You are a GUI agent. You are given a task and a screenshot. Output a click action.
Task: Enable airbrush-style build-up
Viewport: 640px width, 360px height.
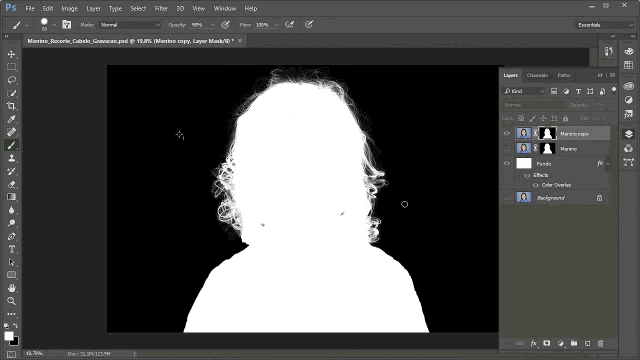coord(289,25)
